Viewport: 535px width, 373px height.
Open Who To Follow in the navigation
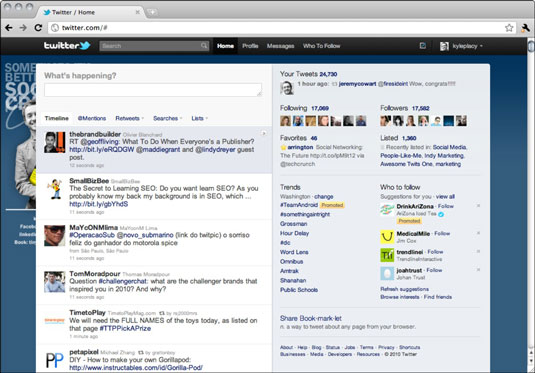pos(321,46)
